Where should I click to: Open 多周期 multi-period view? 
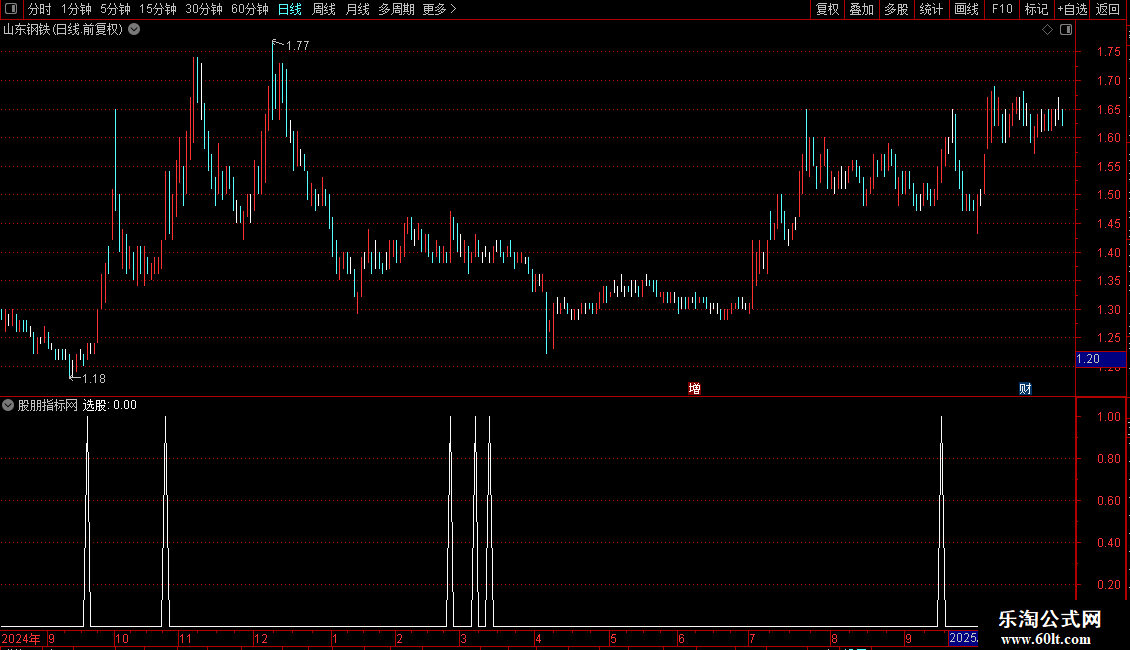pyautogui.click(x=396, y=9)
